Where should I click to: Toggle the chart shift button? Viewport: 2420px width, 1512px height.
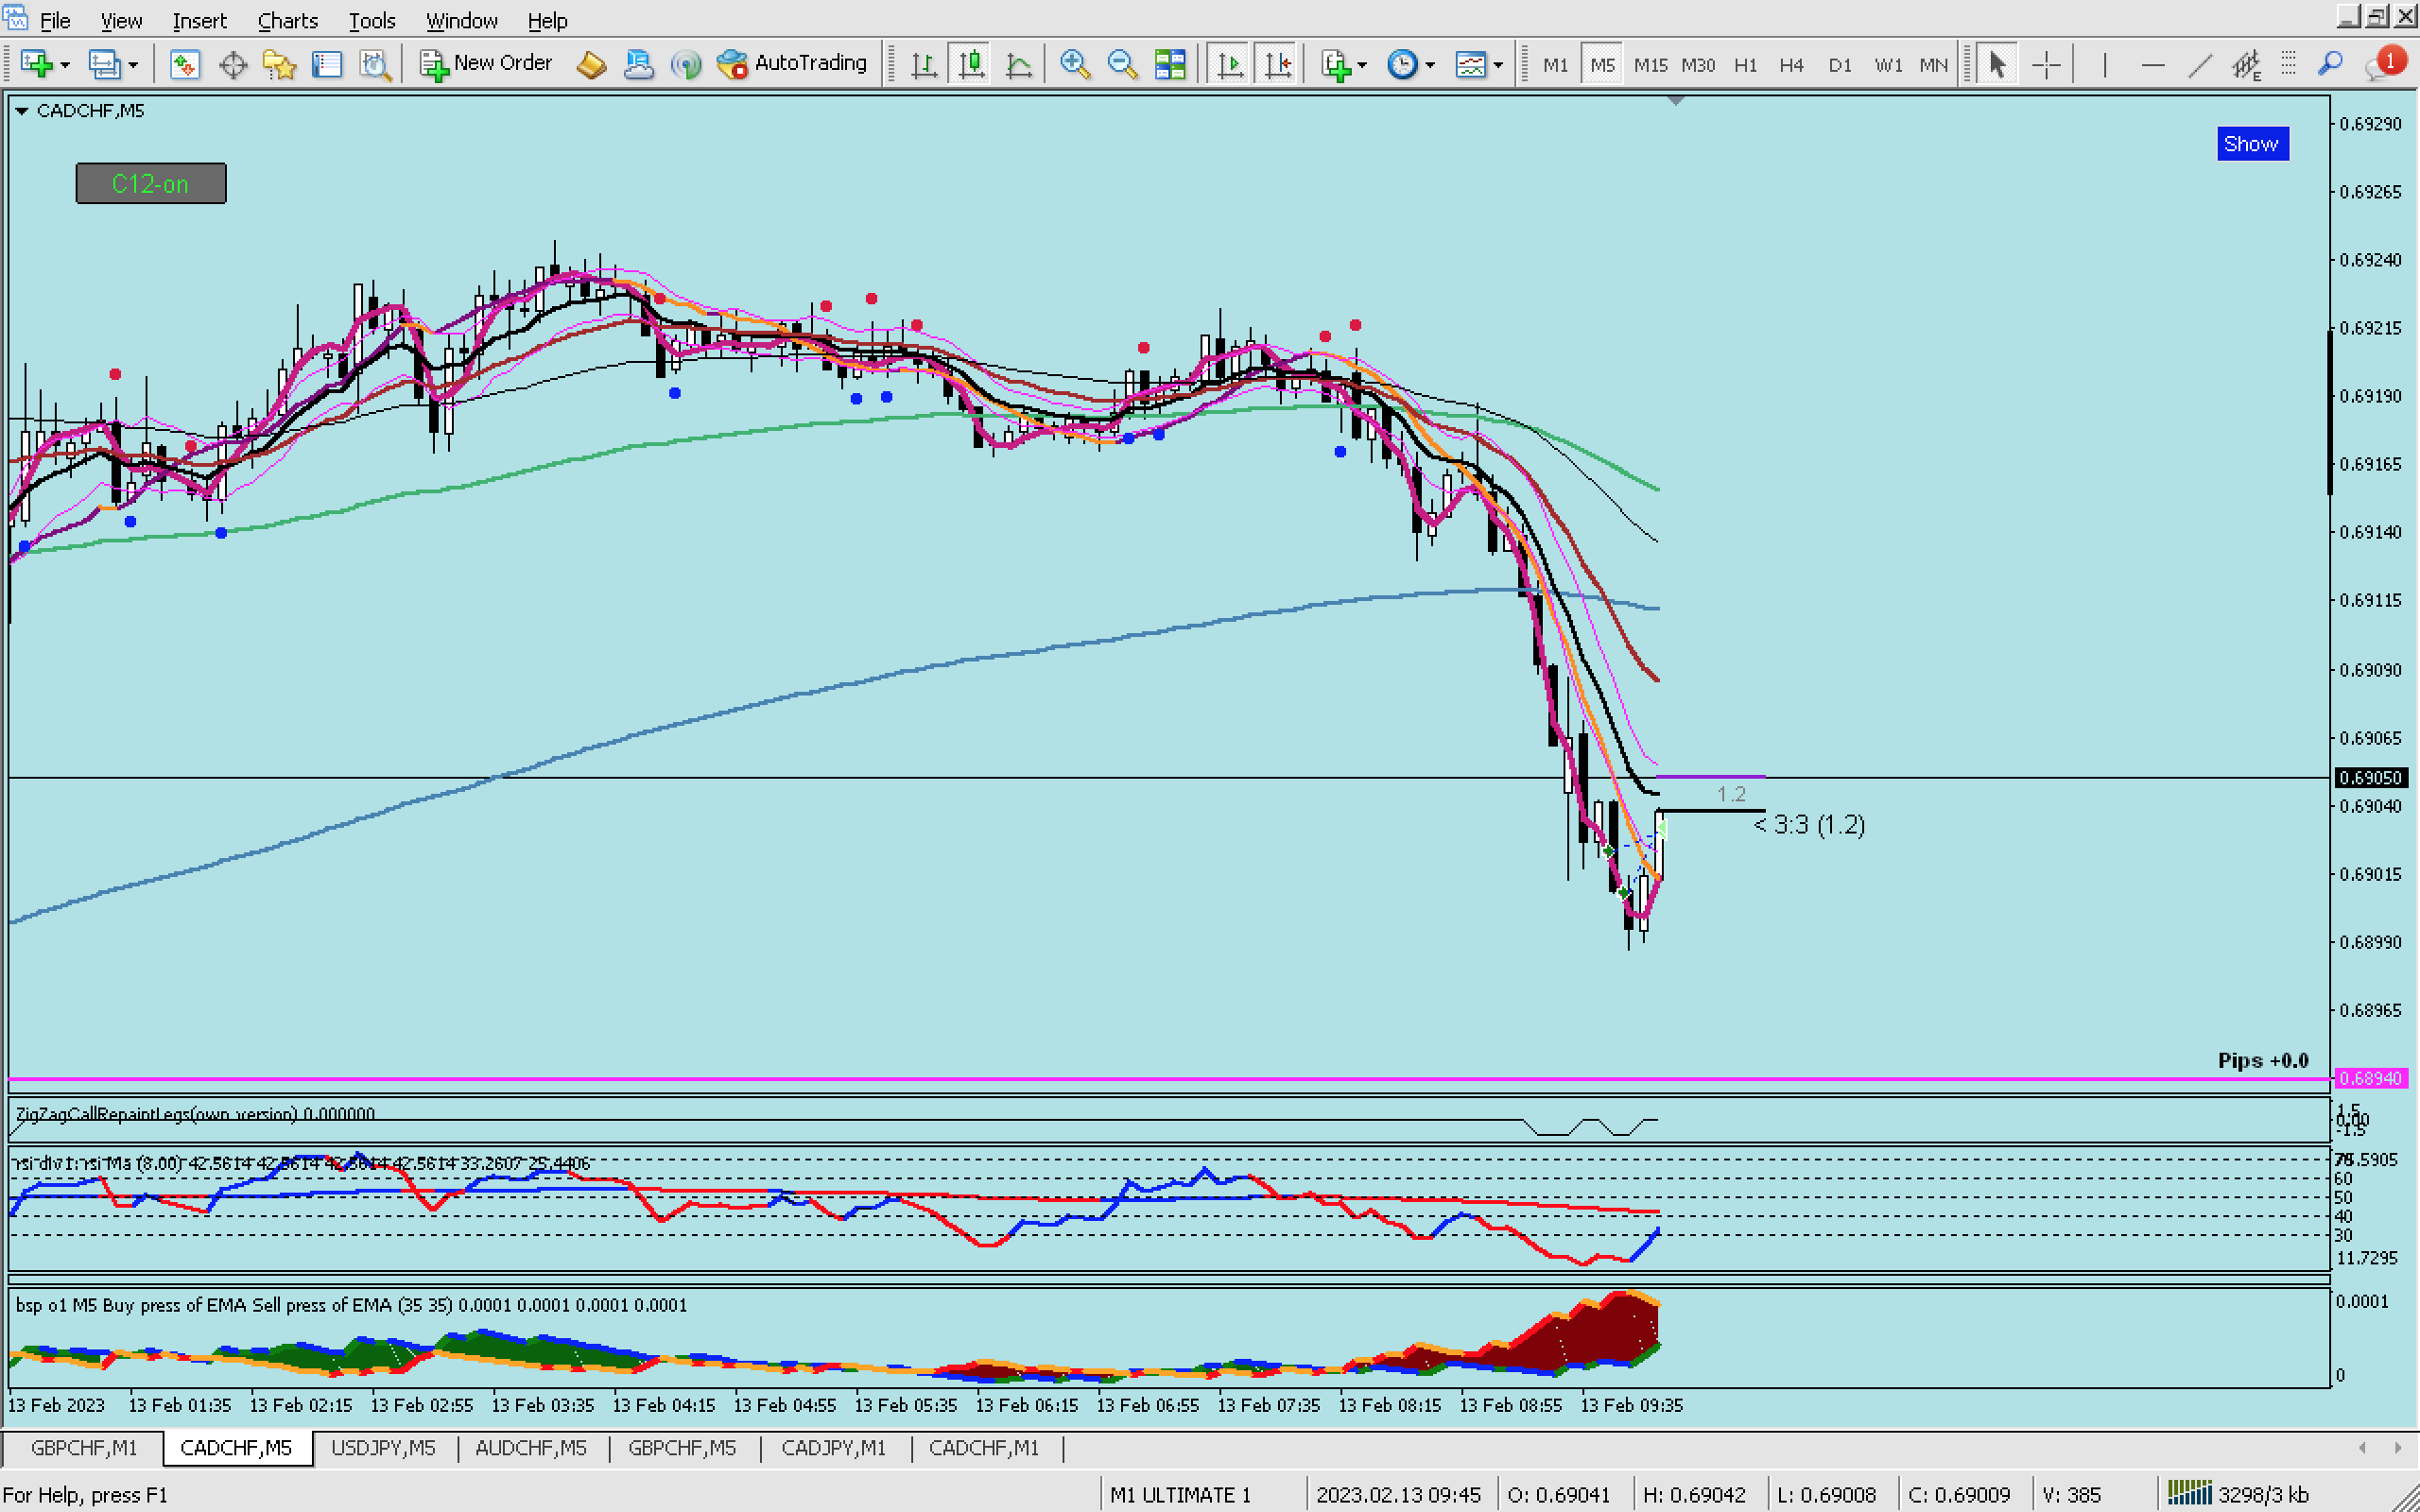click(1278, 65)
